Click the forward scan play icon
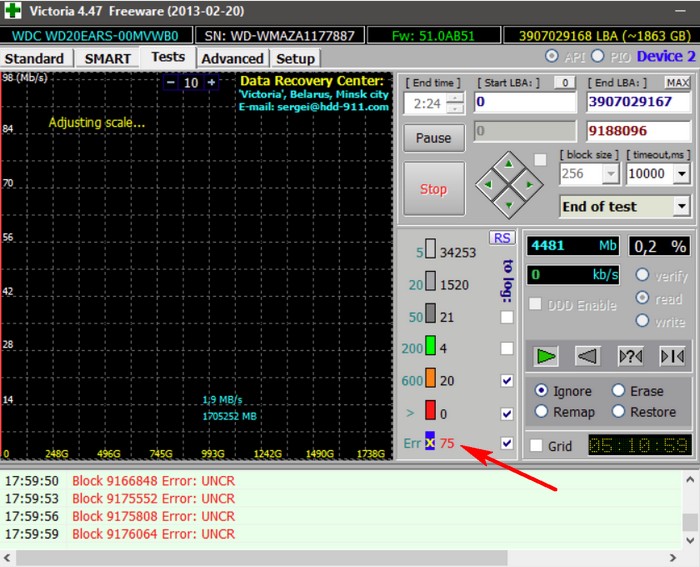Screen dimensions: 700x567 [546, 355]
